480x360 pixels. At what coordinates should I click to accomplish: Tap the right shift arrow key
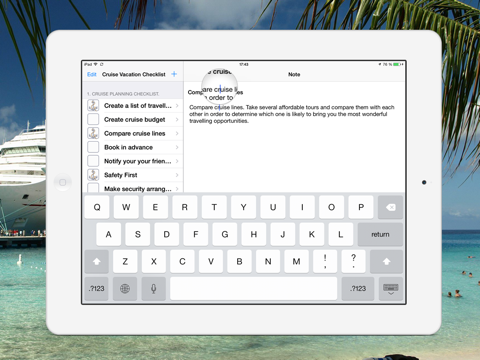click(386, 261)
